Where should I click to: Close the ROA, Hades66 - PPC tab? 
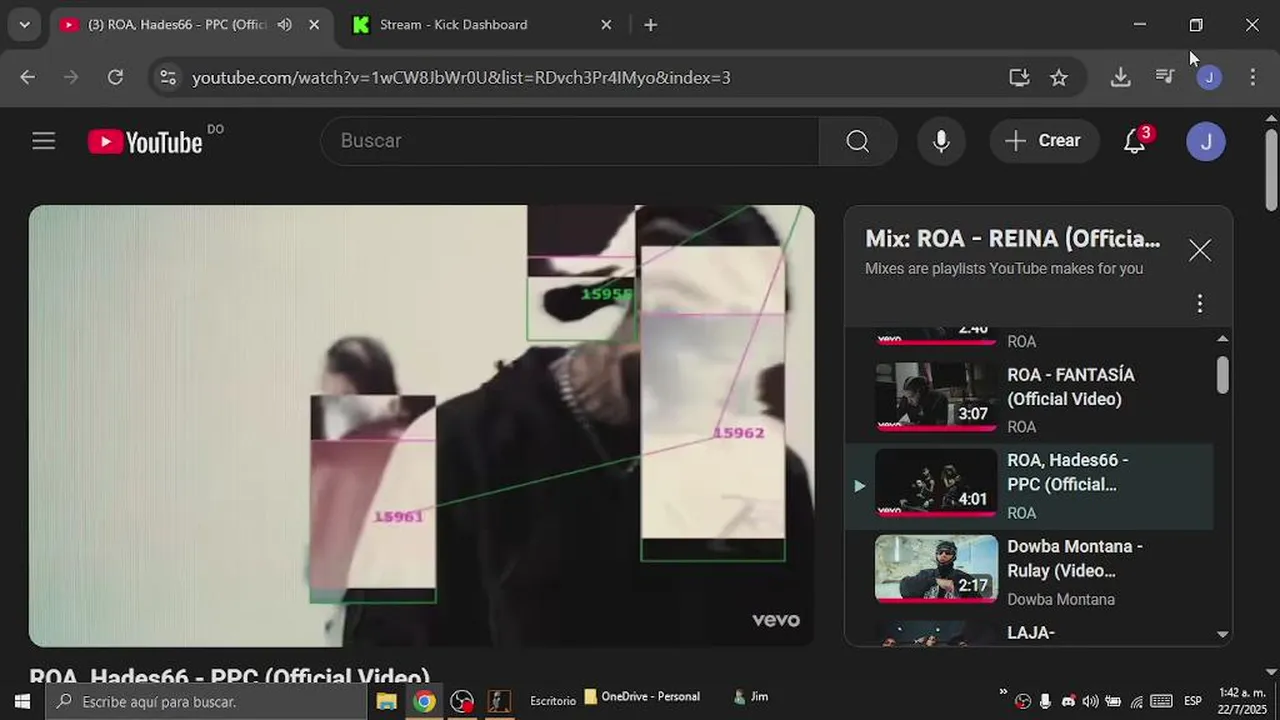pos(314,25)
